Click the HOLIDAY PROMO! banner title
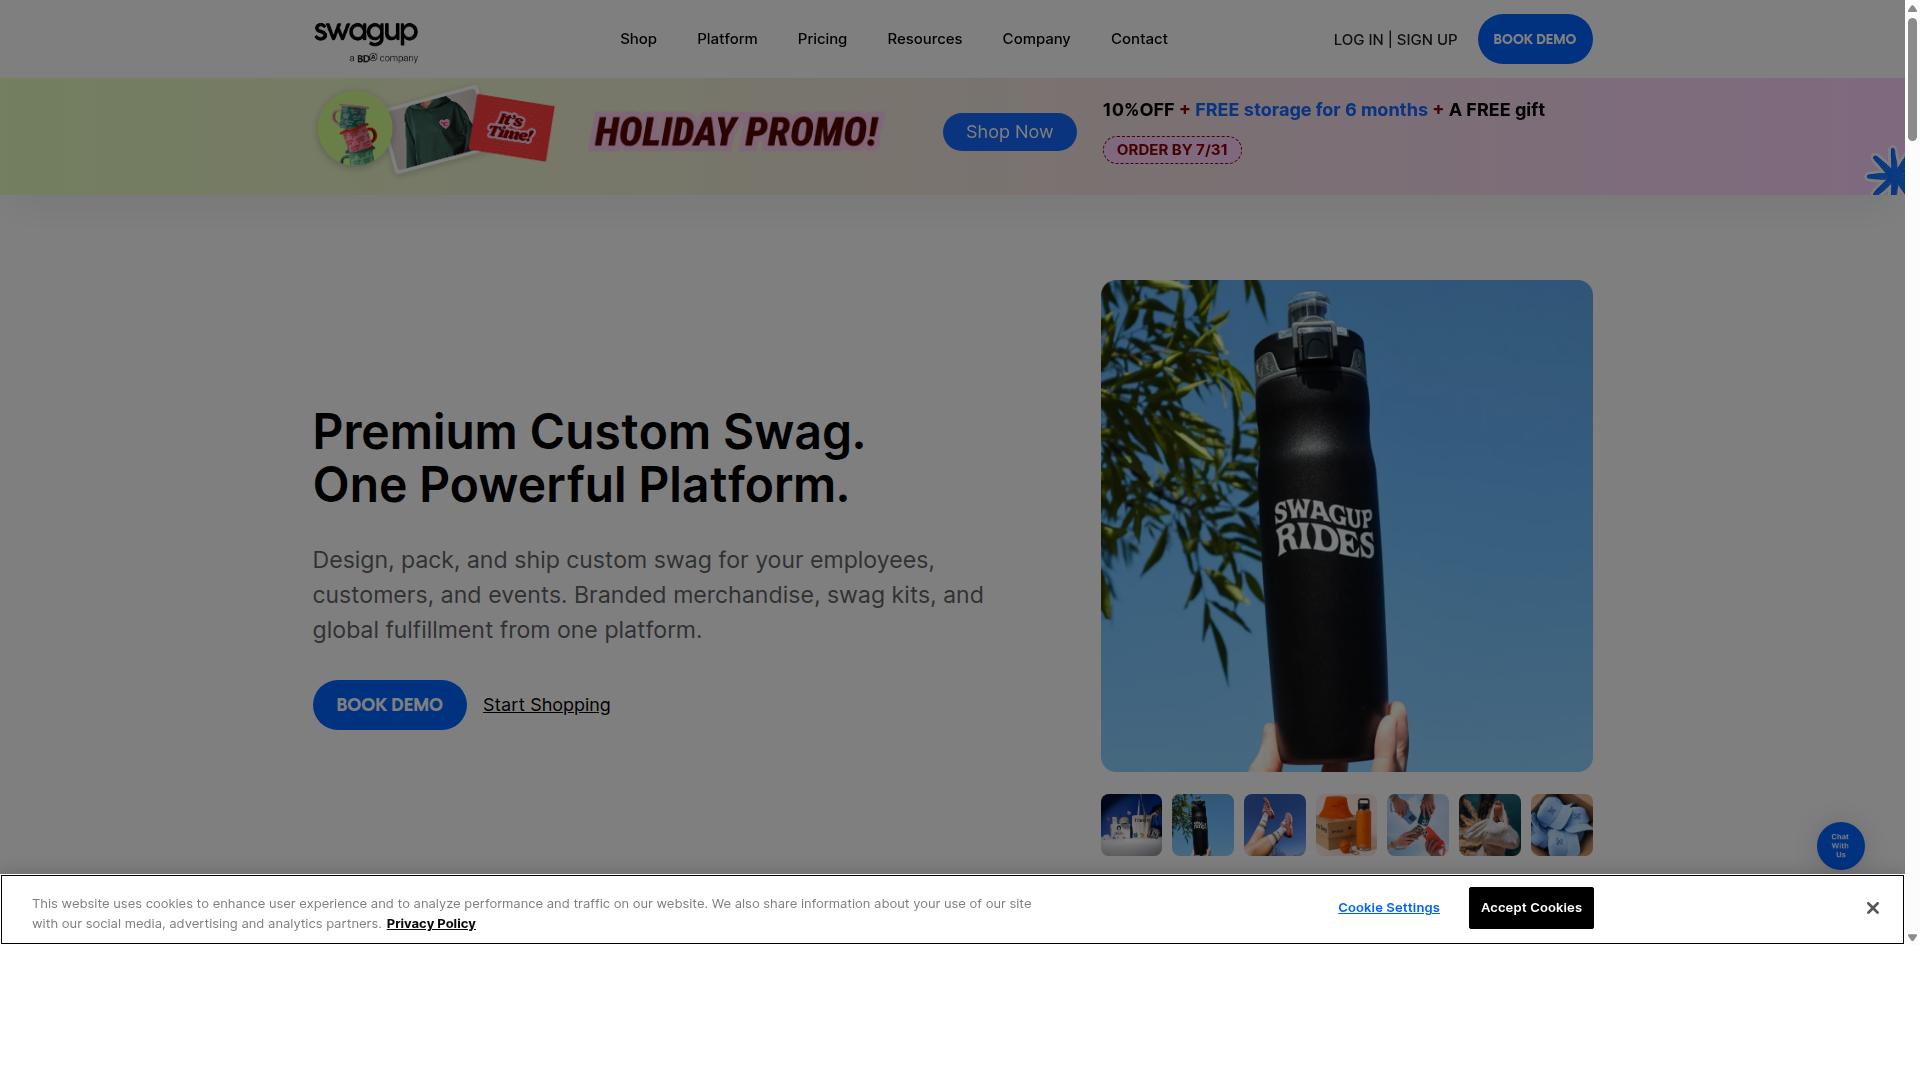1920x1080 pixels. 736,132
